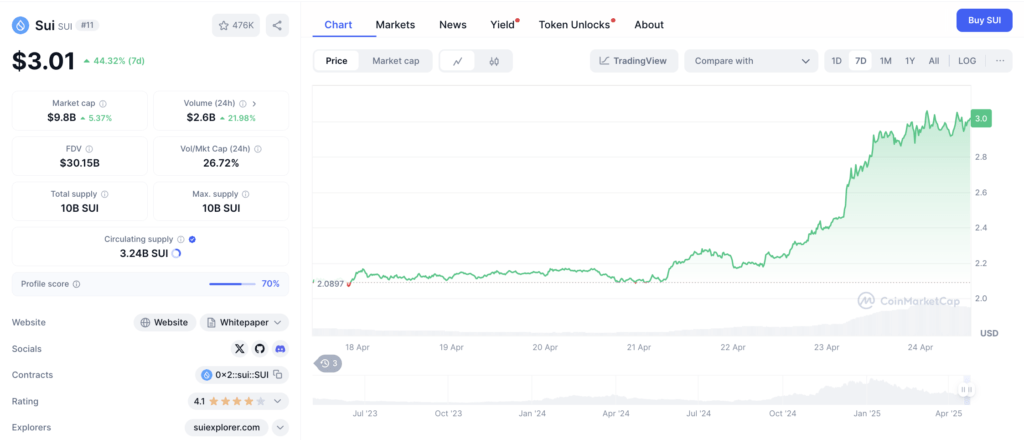The width and height of the screenshot is (1024, 440).
Task: Click circulating supply progress ring icon
Action: 176,253
